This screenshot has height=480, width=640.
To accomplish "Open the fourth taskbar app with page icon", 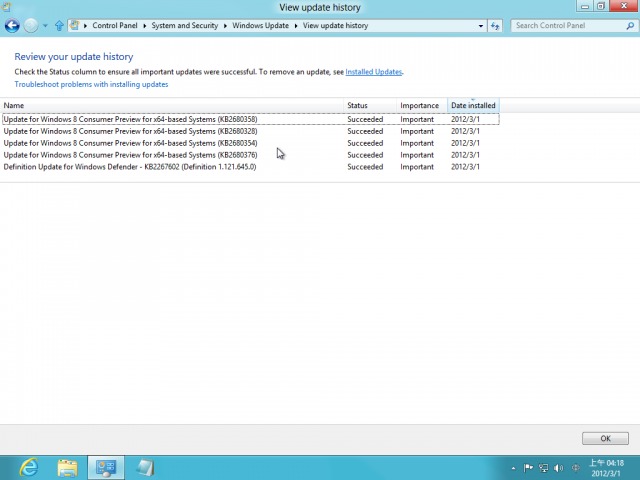I will pyautogui.click(x=145, y=468).
